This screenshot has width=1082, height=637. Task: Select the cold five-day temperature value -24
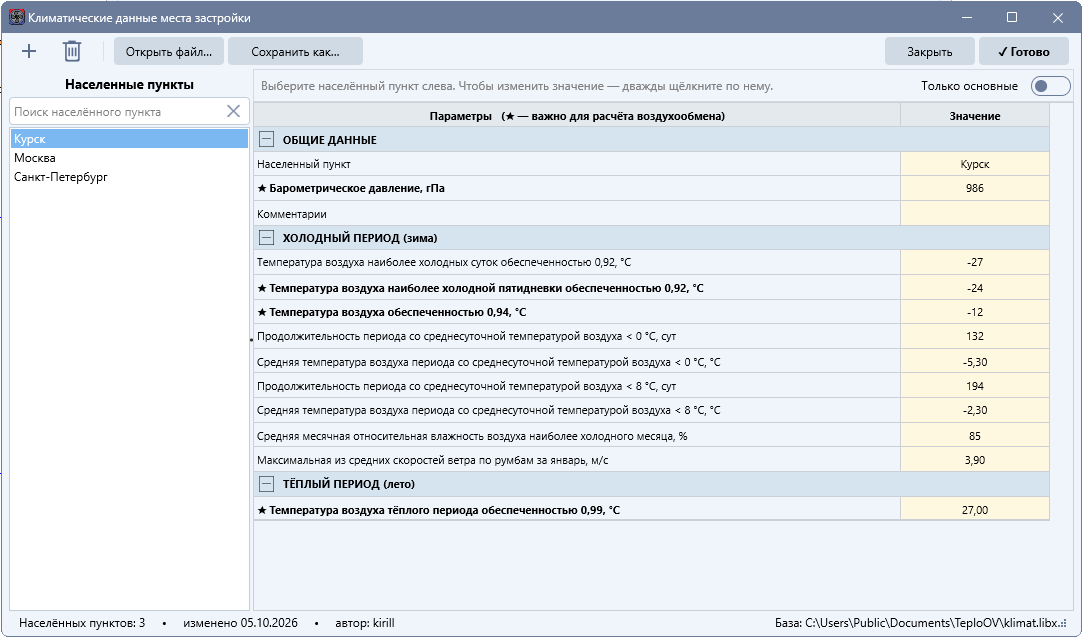pyautogui.click(x=974, y=288)
